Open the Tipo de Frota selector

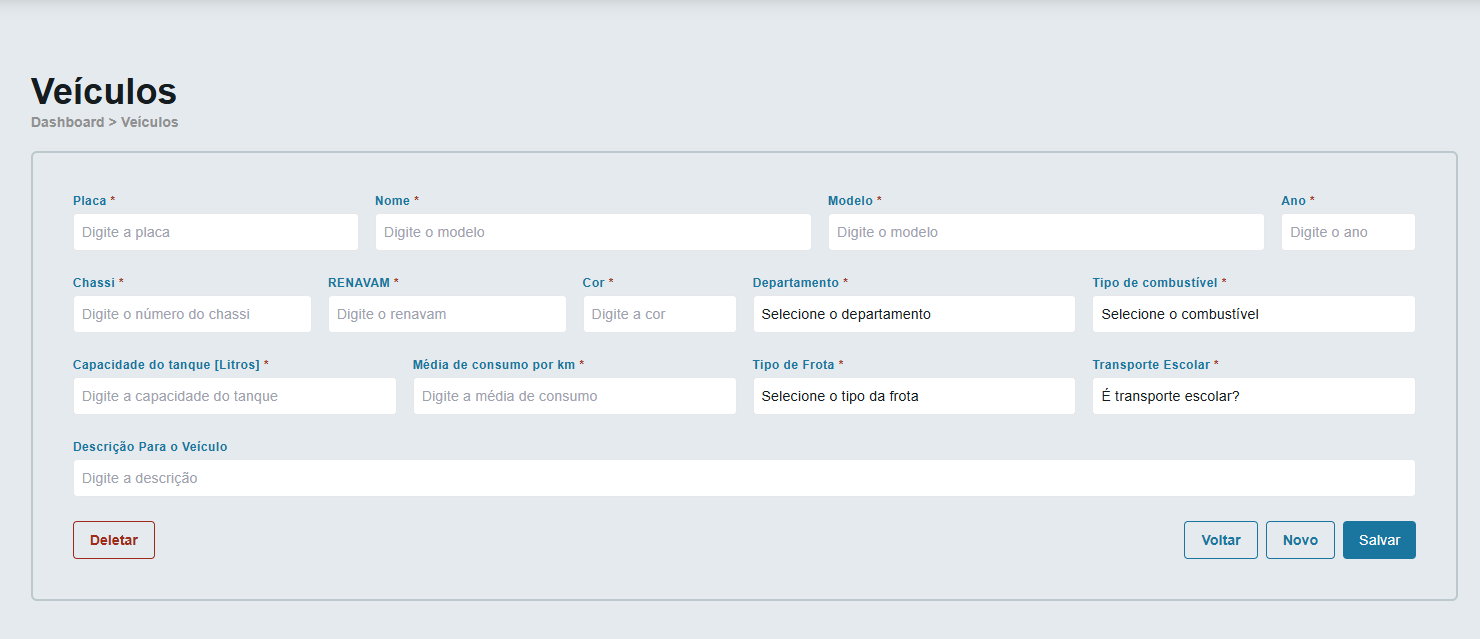pyautogui.click(x=913, y=396)
